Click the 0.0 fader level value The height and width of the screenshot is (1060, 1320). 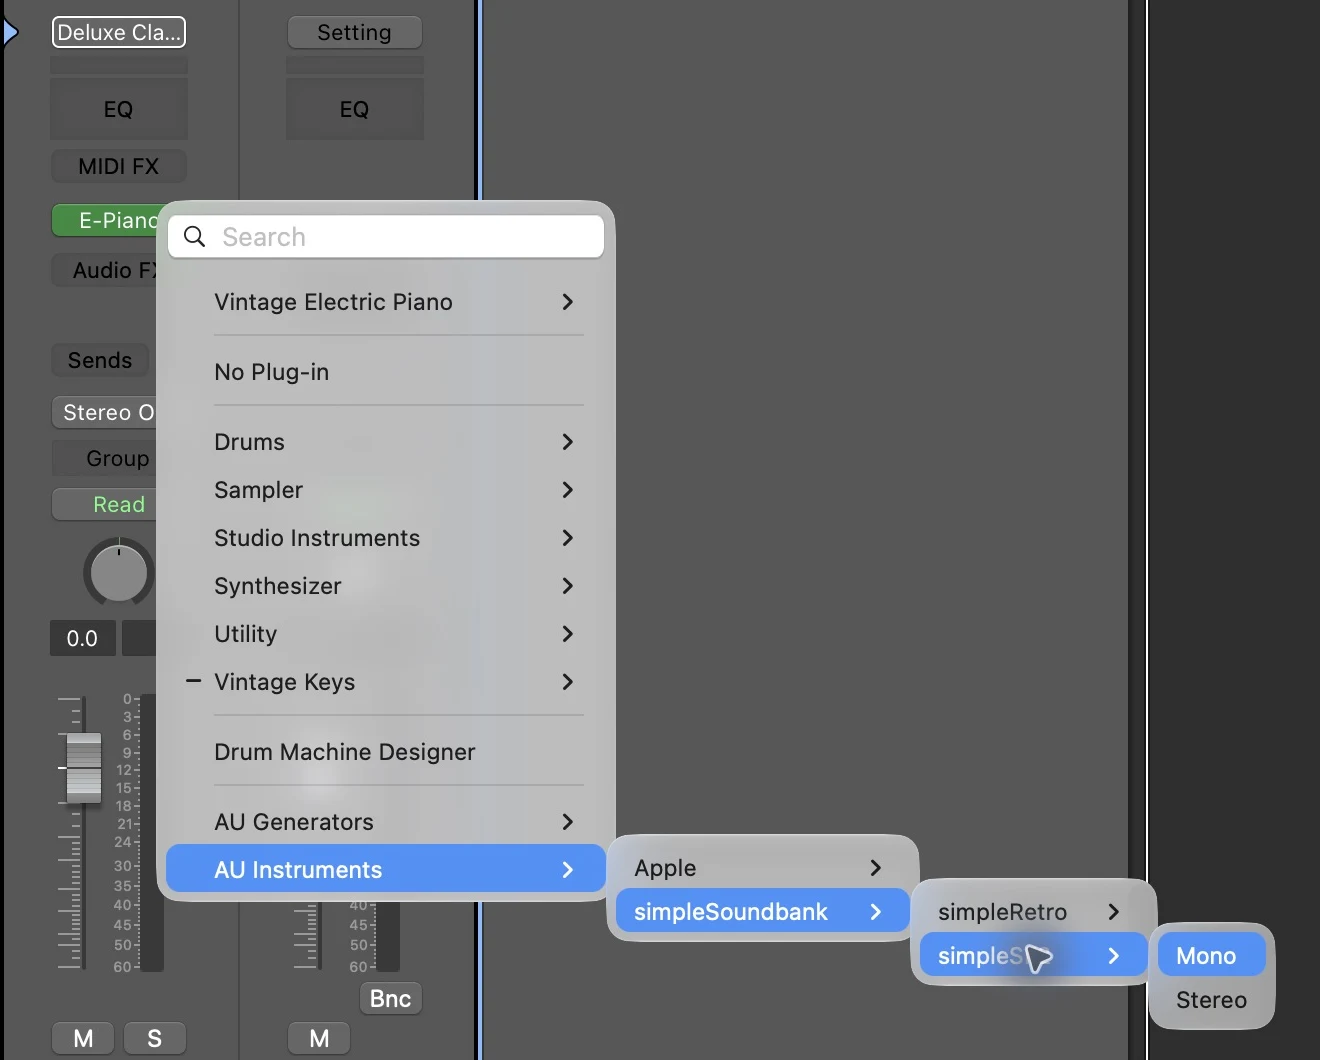[83, 638]
